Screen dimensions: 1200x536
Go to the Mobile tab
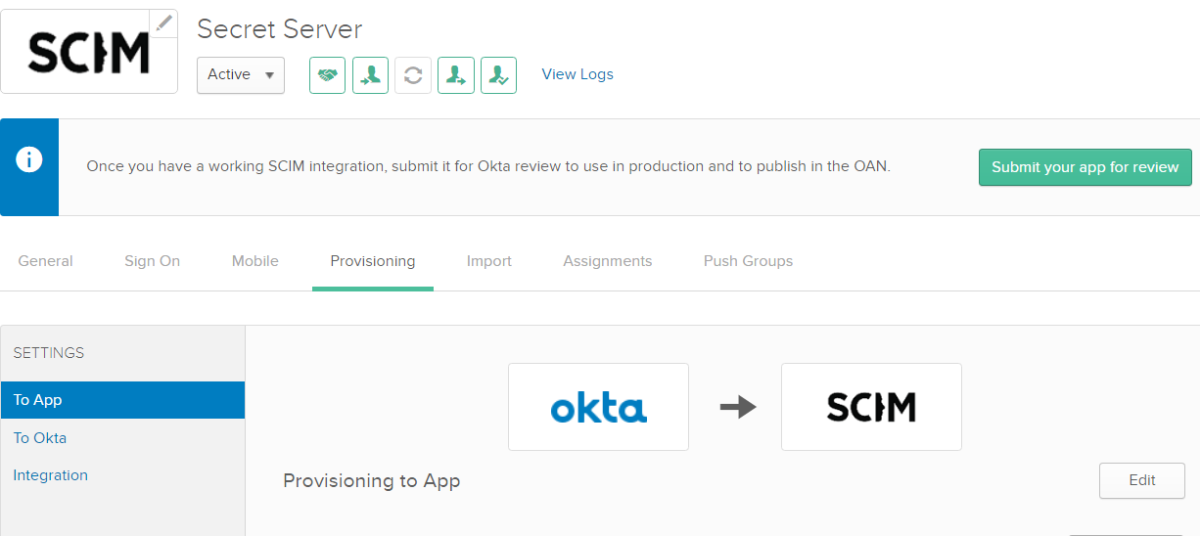255,261
